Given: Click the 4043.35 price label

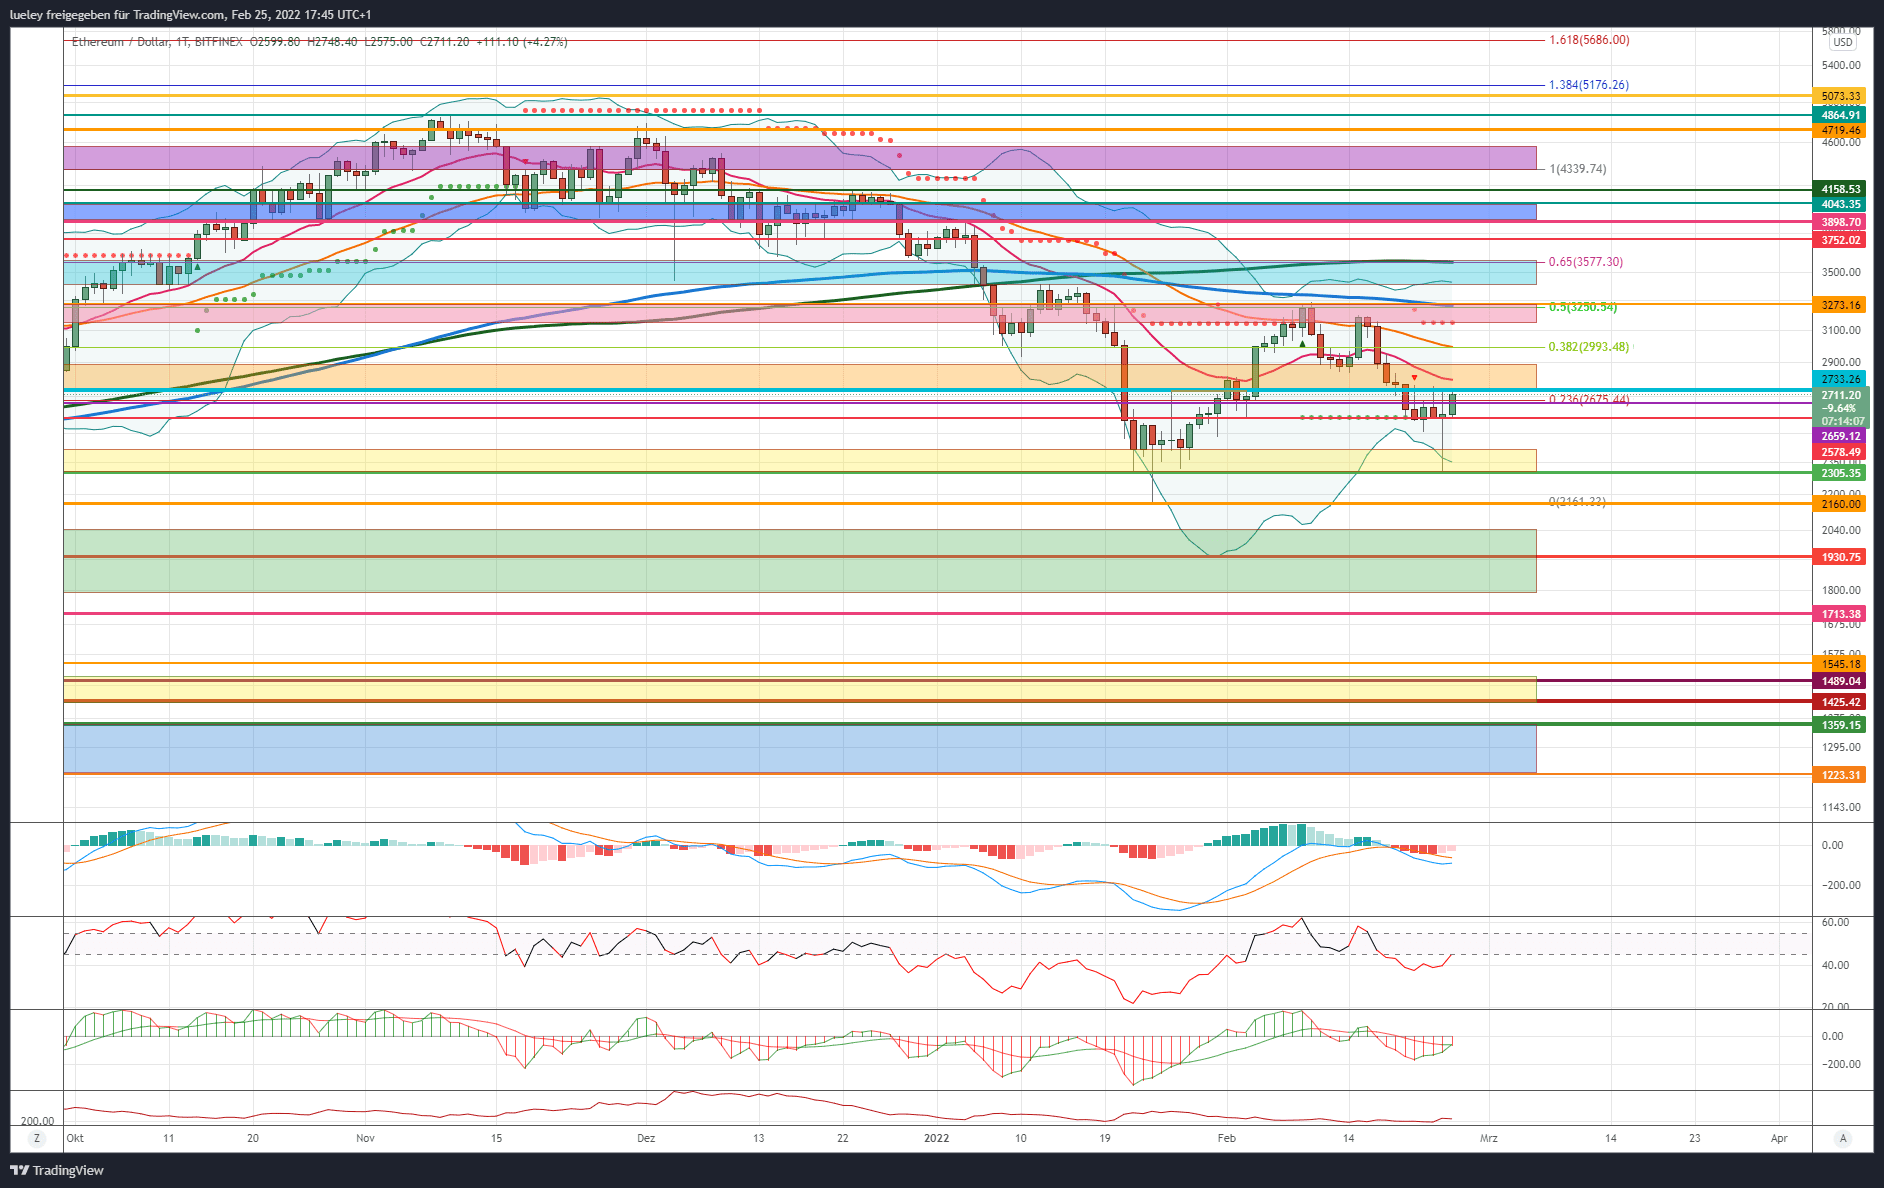Looking at the screenshot, I should [x=1840, y=205].
